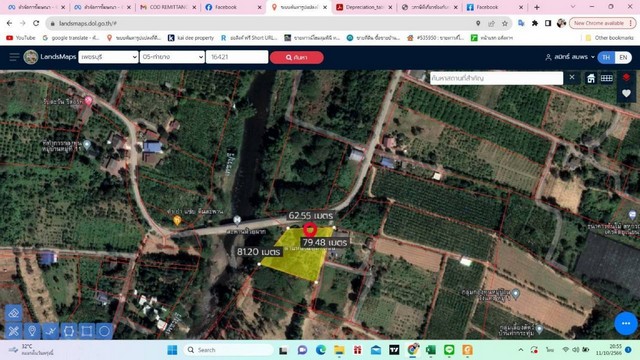Open the LandsMaps hamburger menu
Viewport: 640px width, 360px height.
pos(14,57)
